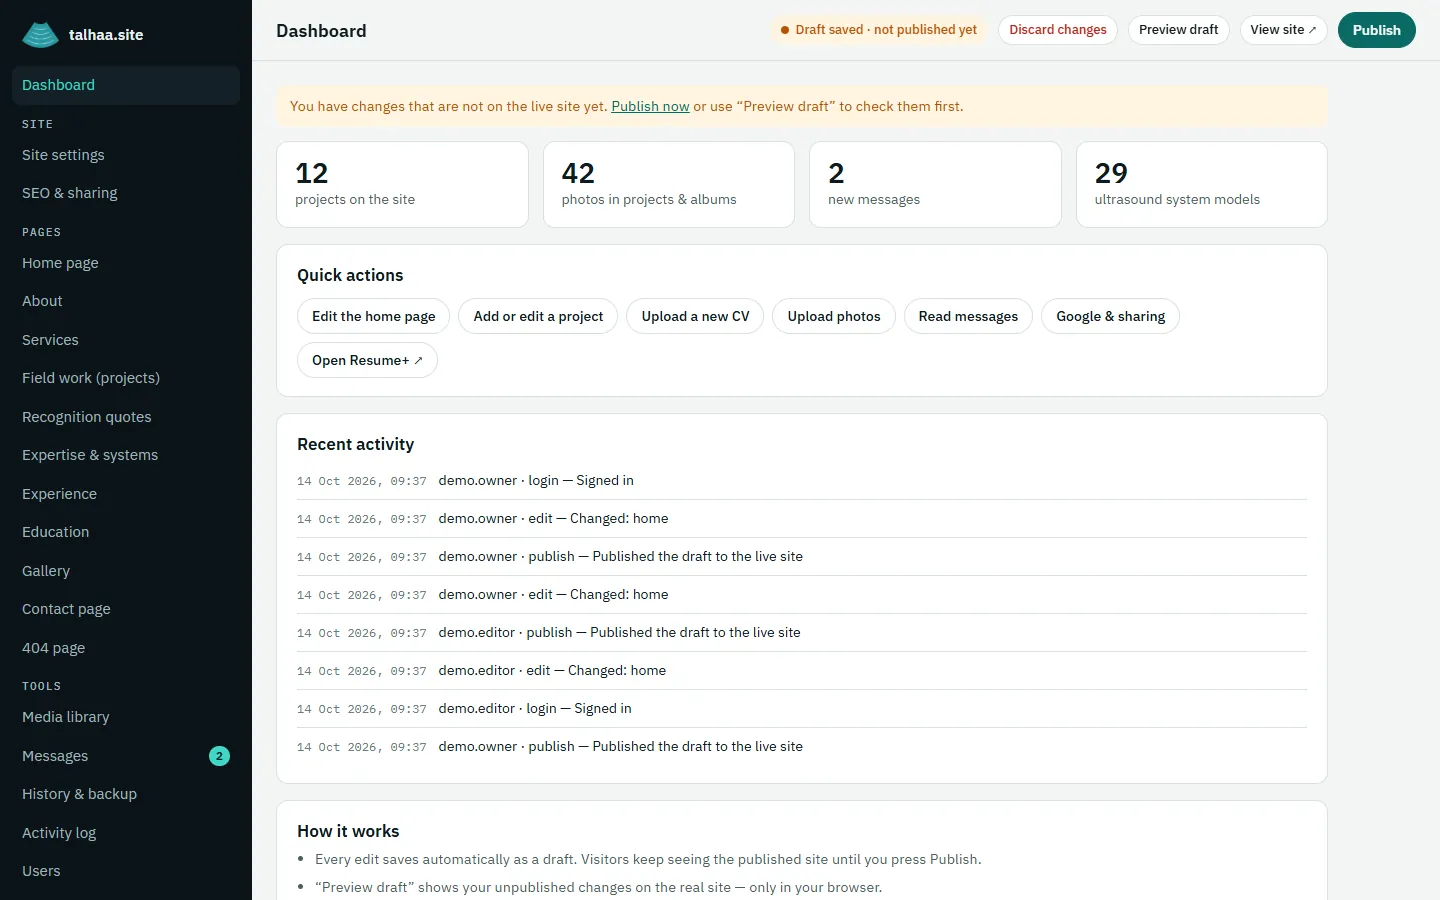The image size is (1440, 900).
Task: Open Expertise & systems
Action: coord(126,455)
